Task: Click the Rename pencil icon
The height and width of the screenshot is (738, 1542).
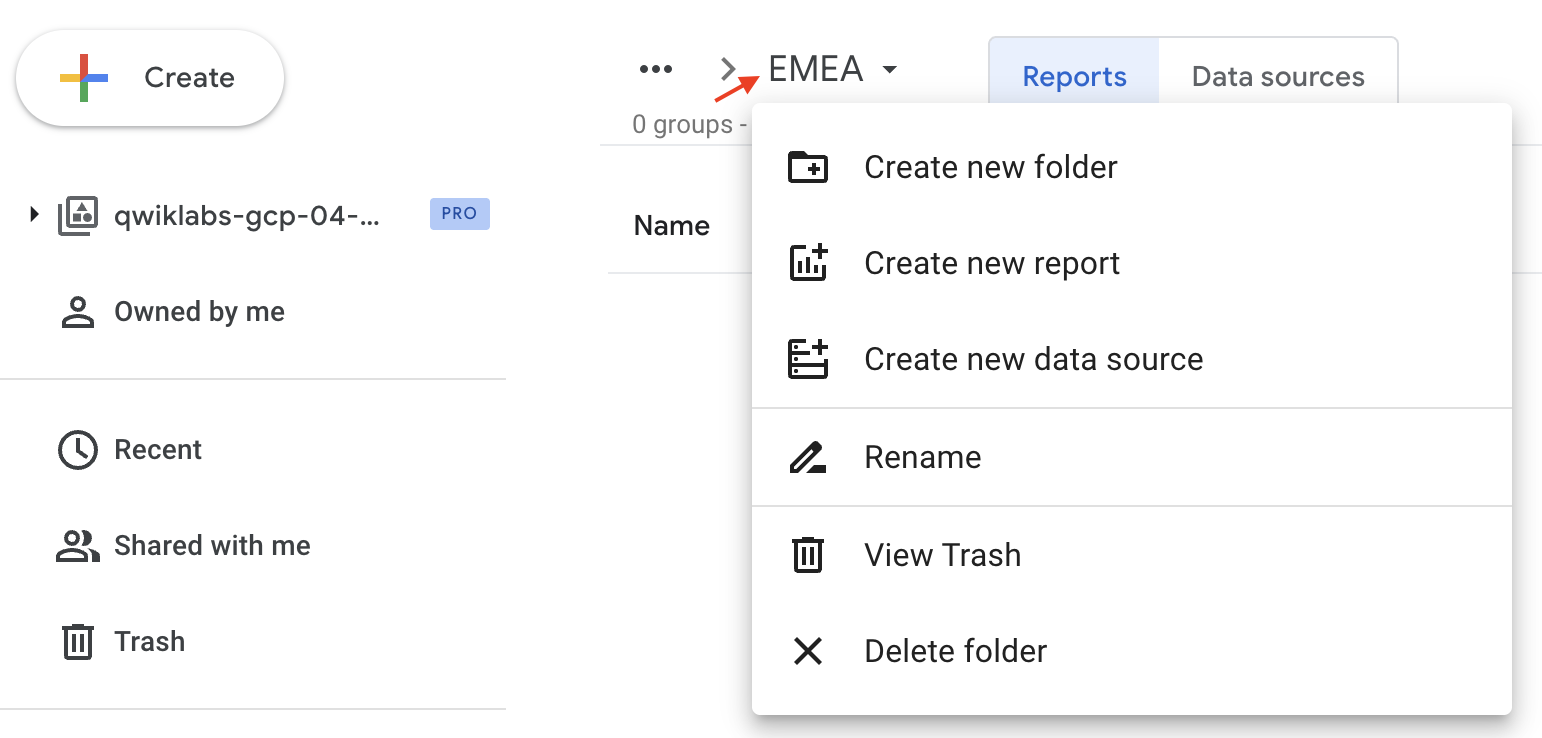Action: (x=808, y=457)
